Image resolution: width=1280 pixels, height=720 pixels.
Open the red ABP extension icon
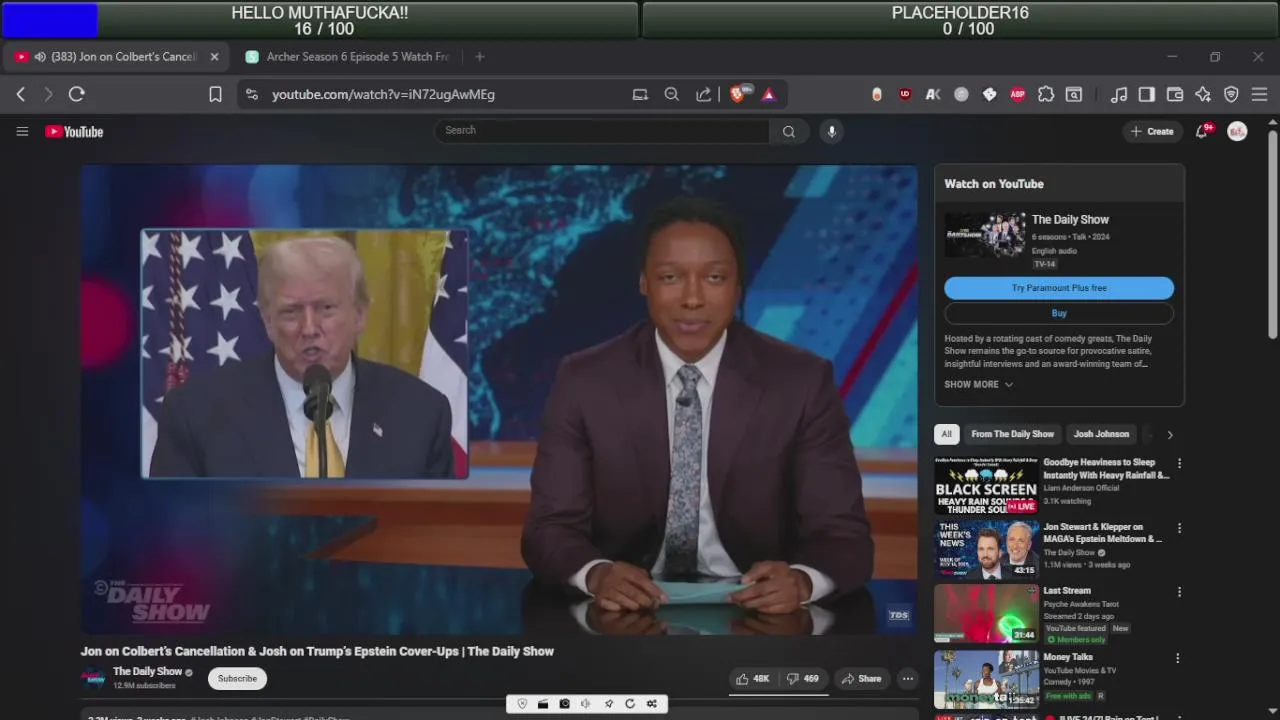point(1017,94)
